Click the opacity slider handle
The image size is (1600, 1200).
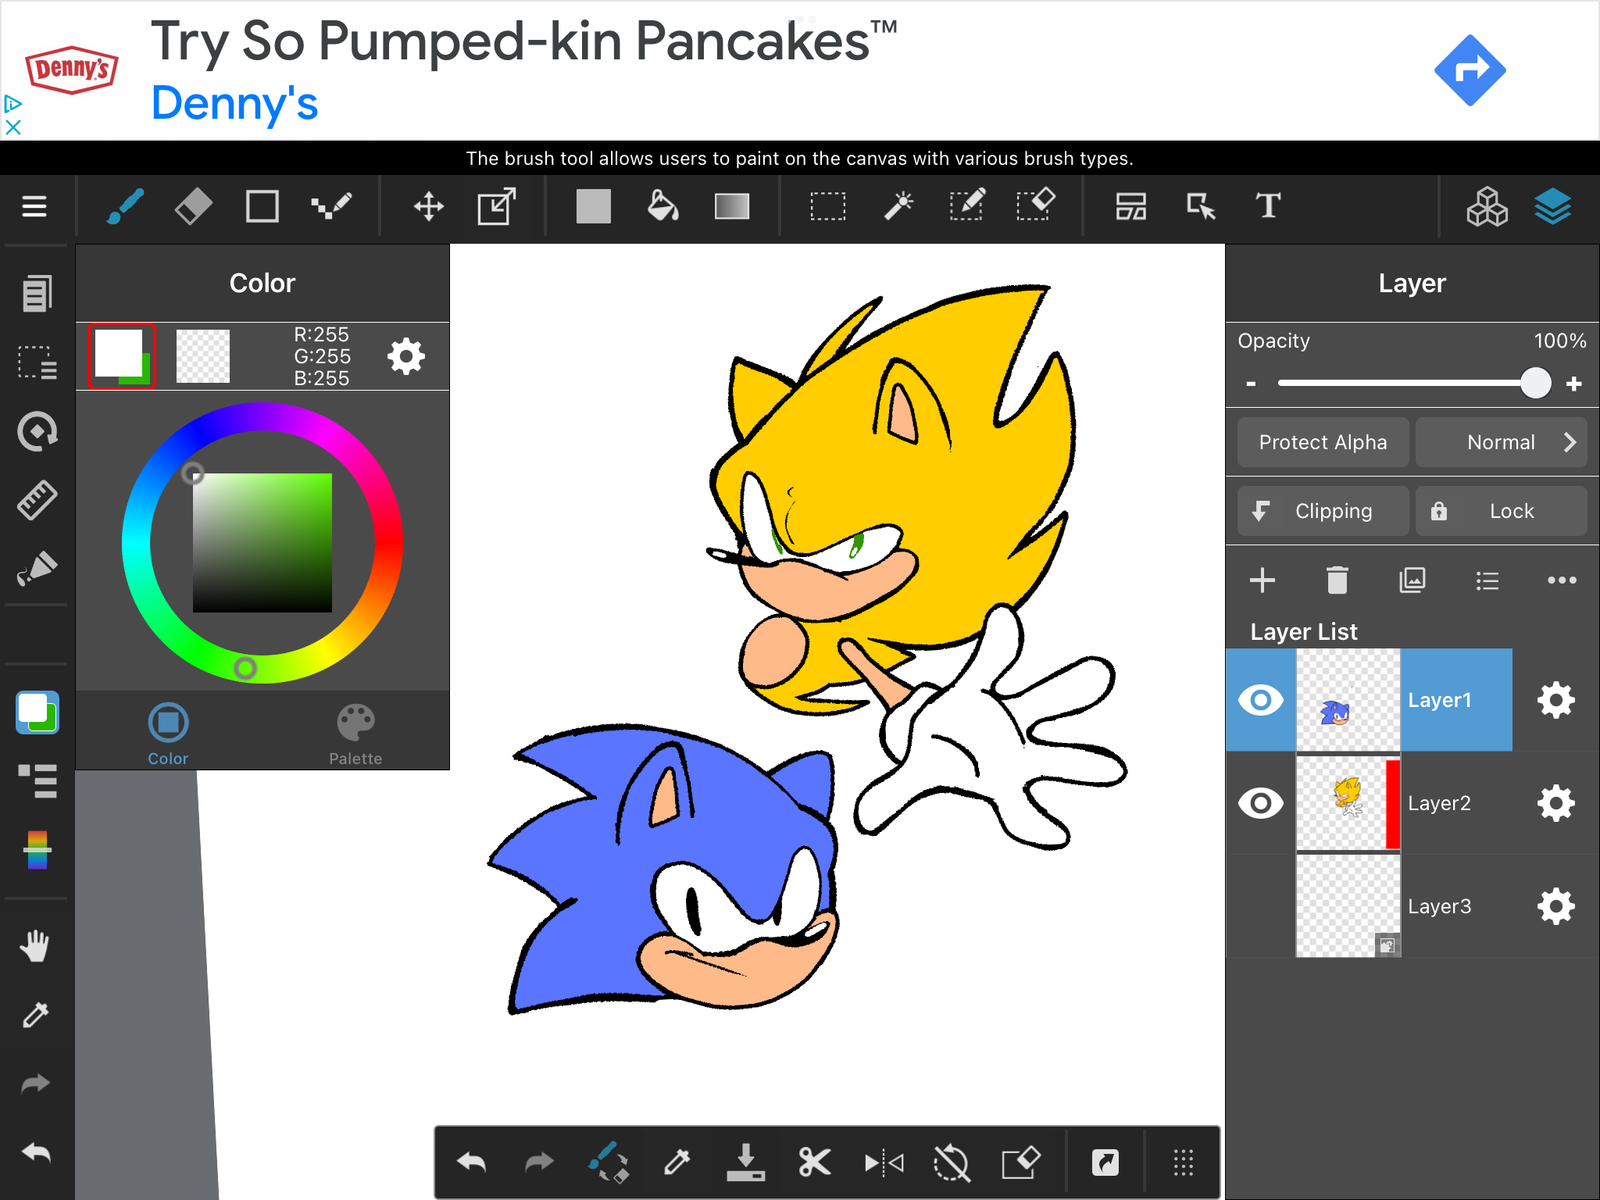[1535, 383]
